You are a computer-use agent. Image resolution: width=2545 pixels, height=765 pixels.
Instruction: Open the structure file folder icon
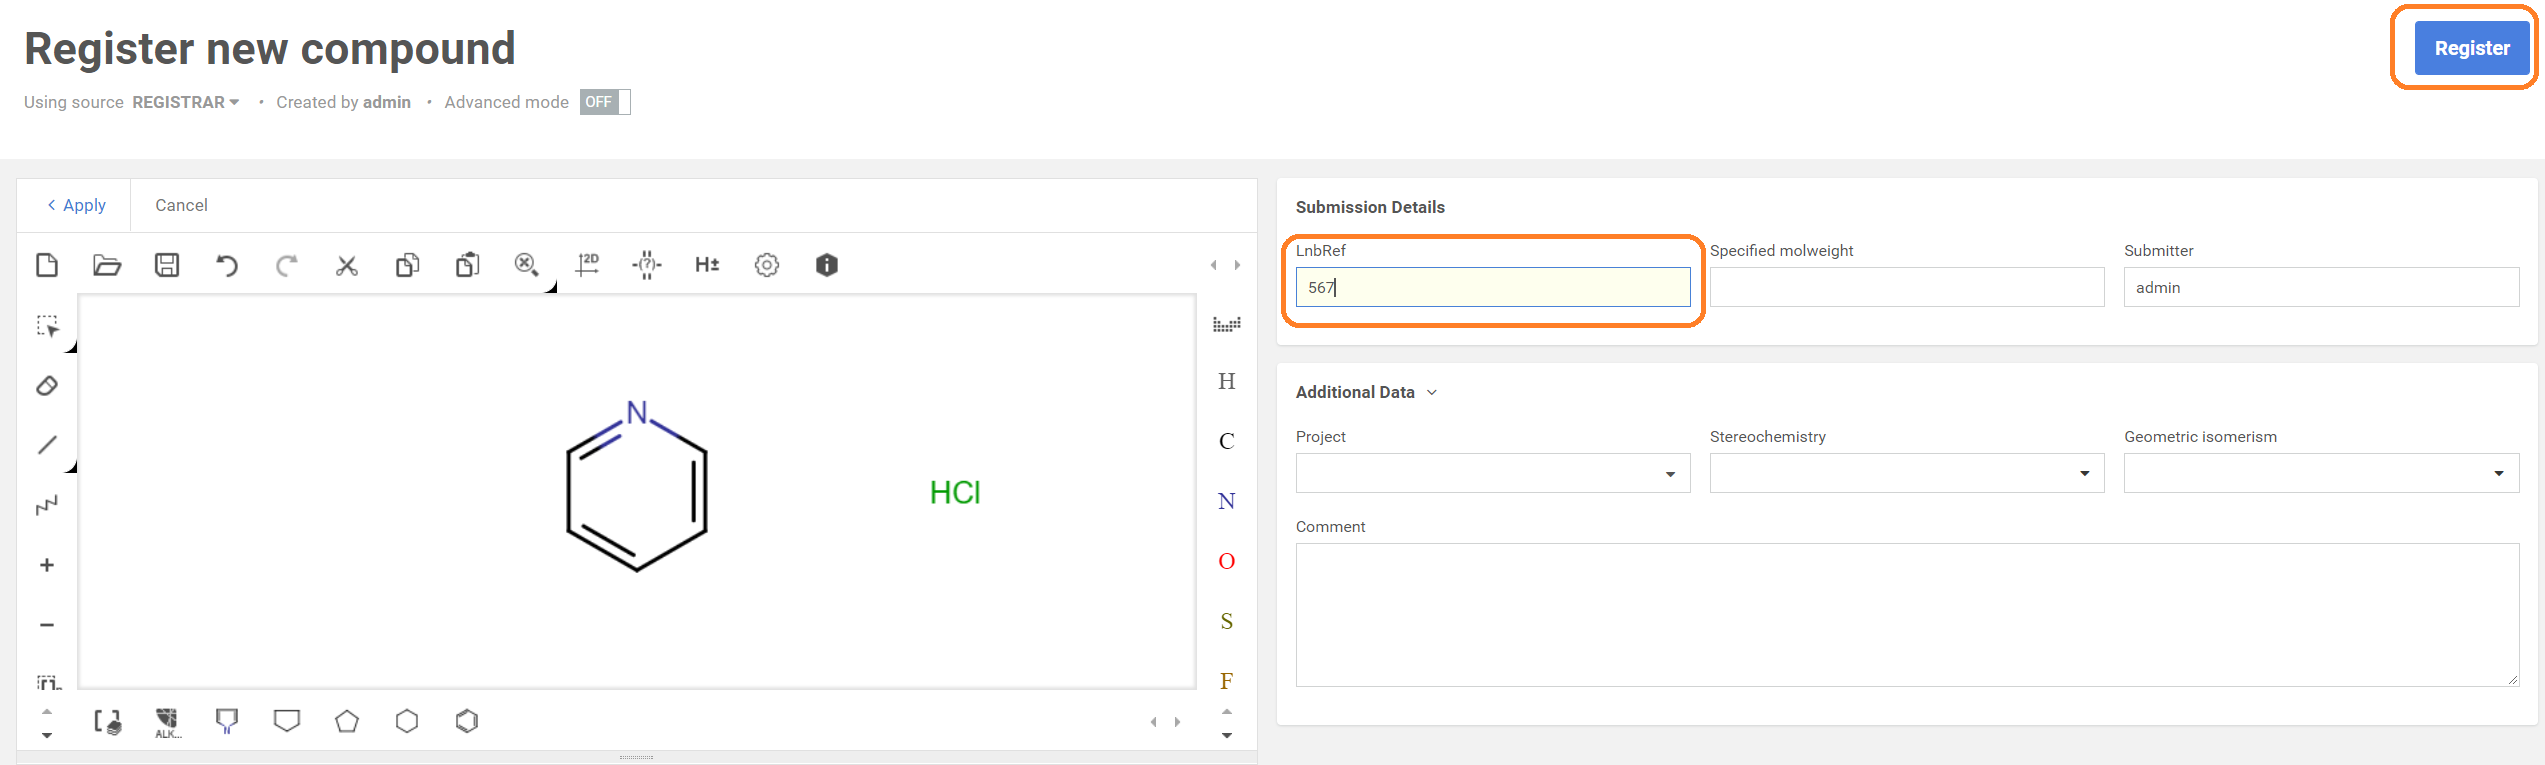click(107, 265)
